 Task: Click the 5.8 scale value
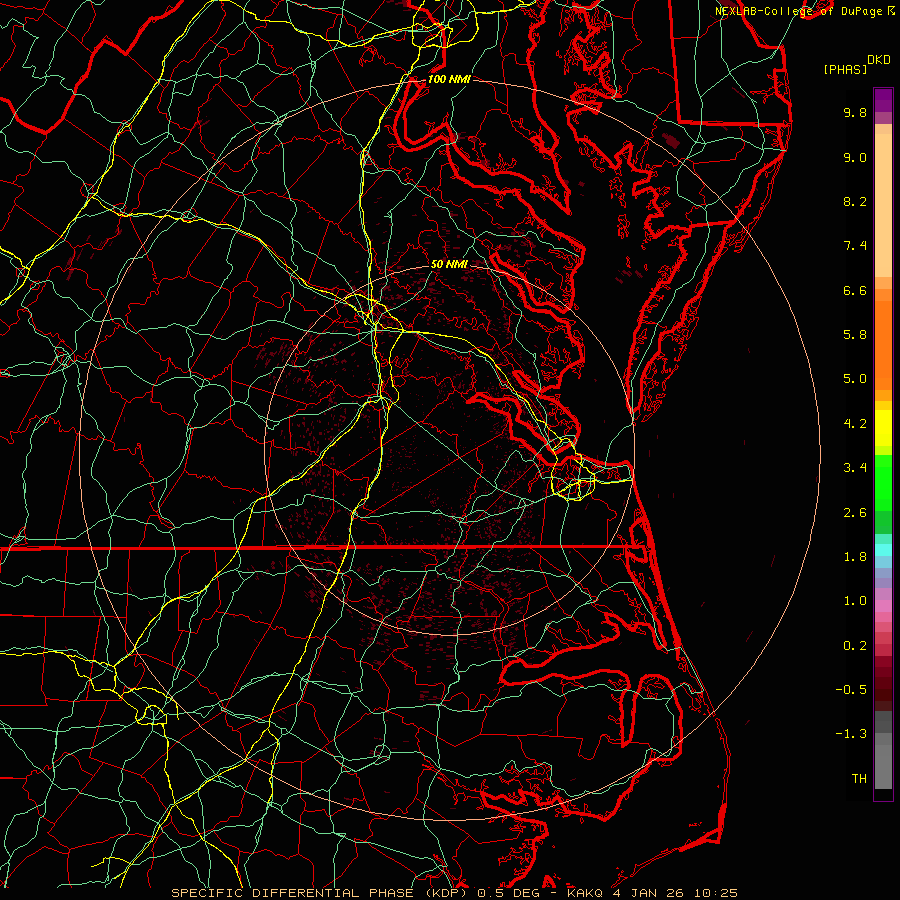click(855, 335)
